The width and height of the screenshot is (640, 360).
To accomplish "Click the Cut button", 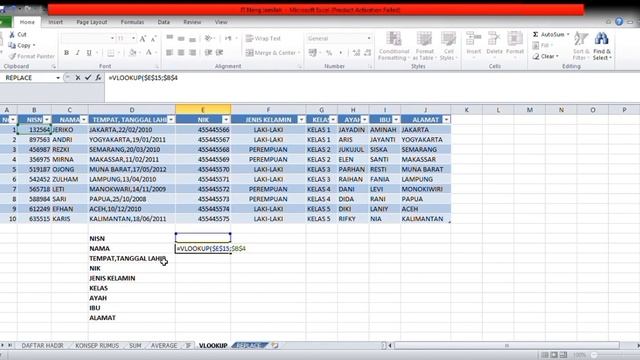I will pyautogui.click(x=18, y=35).
